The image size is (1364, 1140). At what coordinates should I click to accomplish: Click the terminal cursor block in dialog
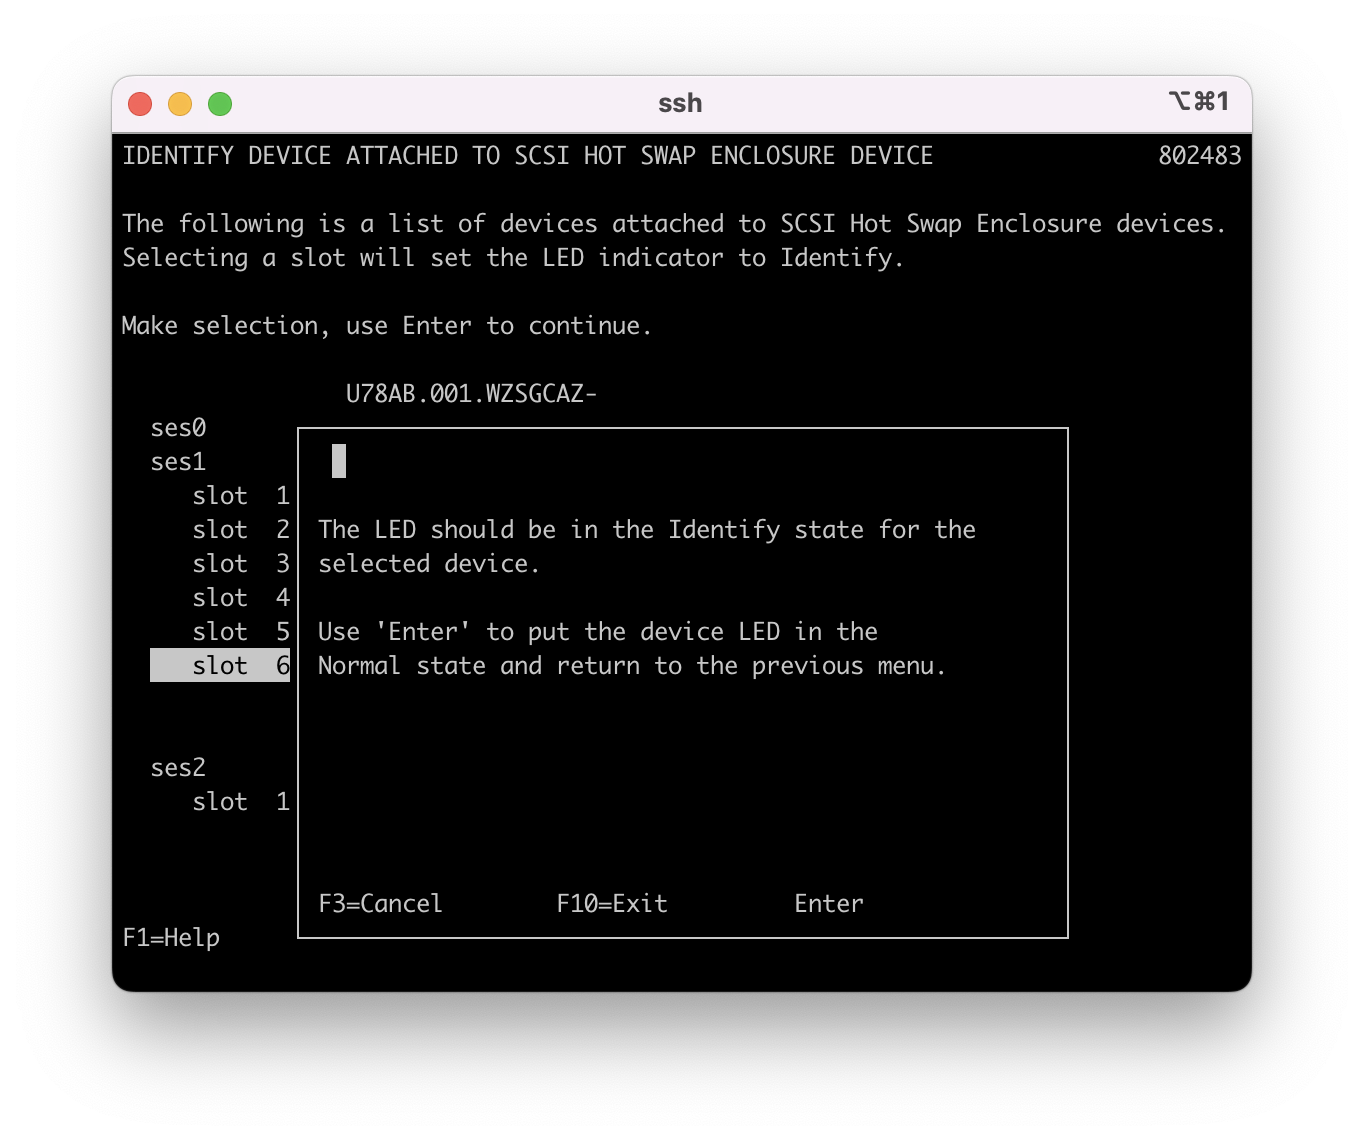point(339,461)
